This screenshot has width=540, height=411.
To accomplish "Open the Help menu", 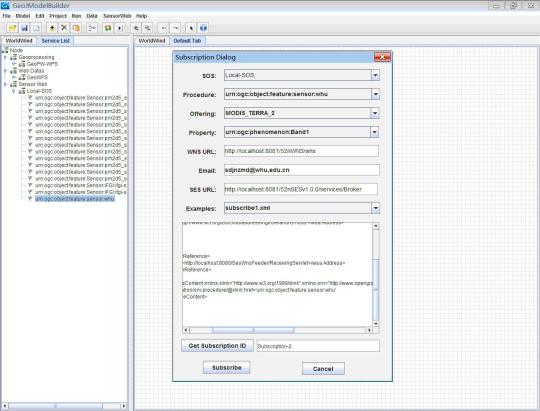I will (141, 16).
